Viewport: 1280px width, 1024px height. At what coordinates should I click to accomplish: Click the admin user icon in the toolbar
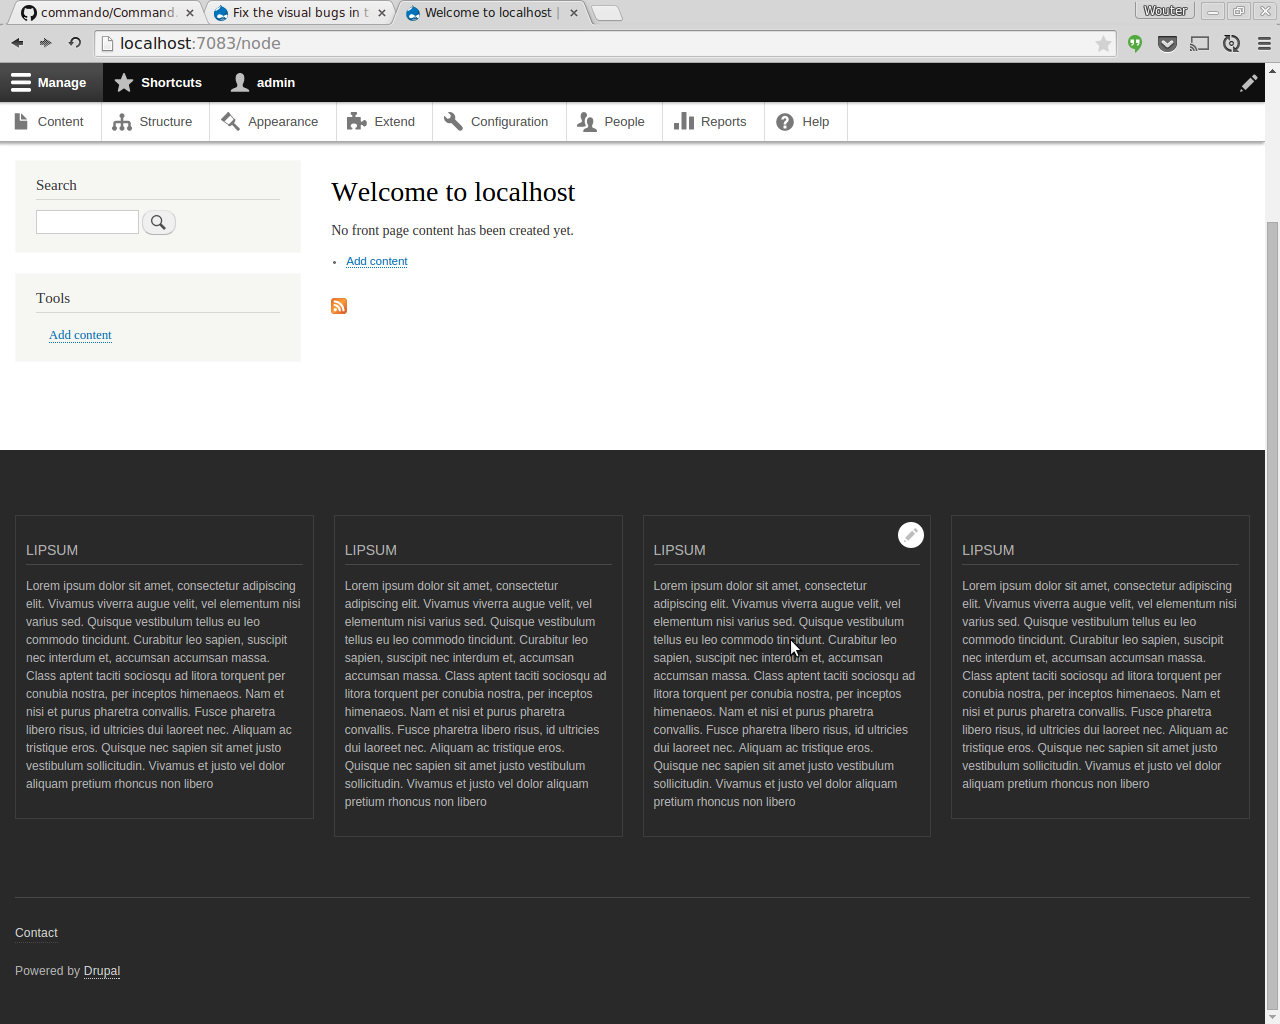pyautogui.click(x=238, y=83)
